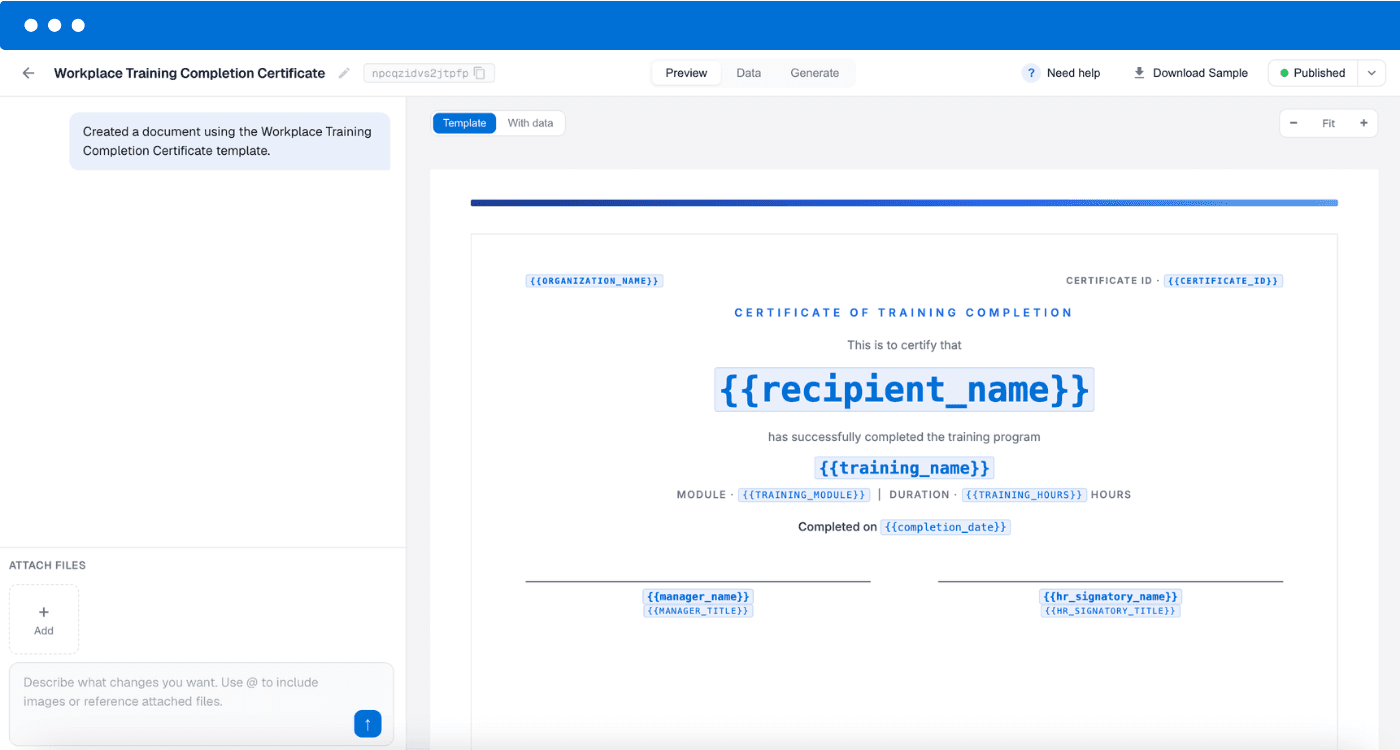Select Fit zoom option

[x=1328, y=123]
